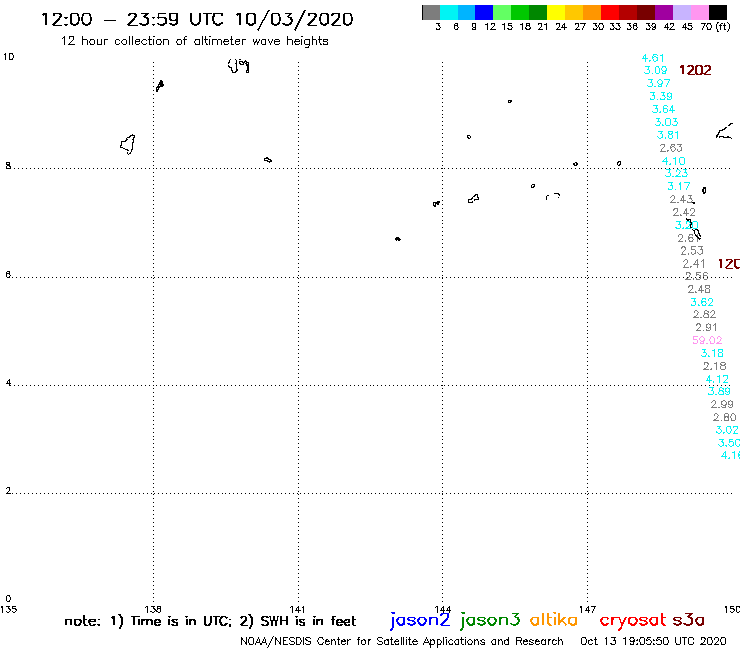The height and width of the screenshot is (650, 740).
Task: Select the value 3.23 on the 8° line
Action: [676, 173]
